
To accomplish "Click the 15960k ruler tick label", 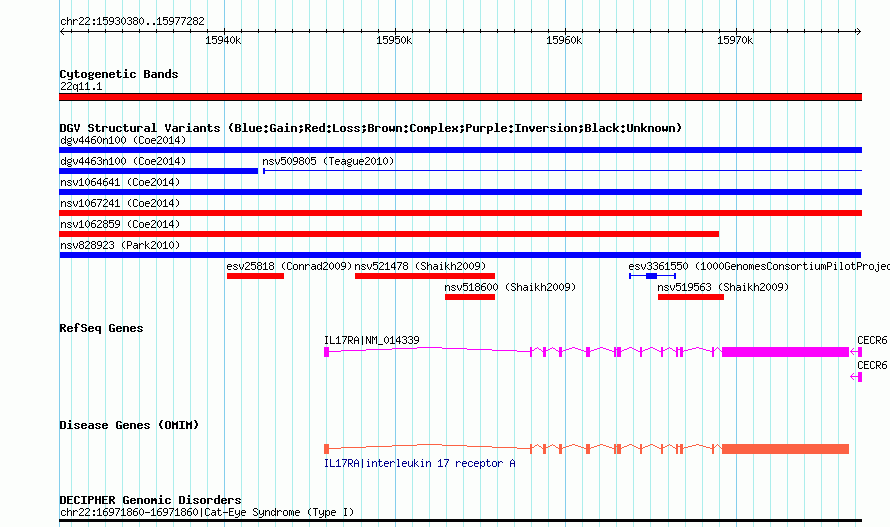I will click(564, 40).
